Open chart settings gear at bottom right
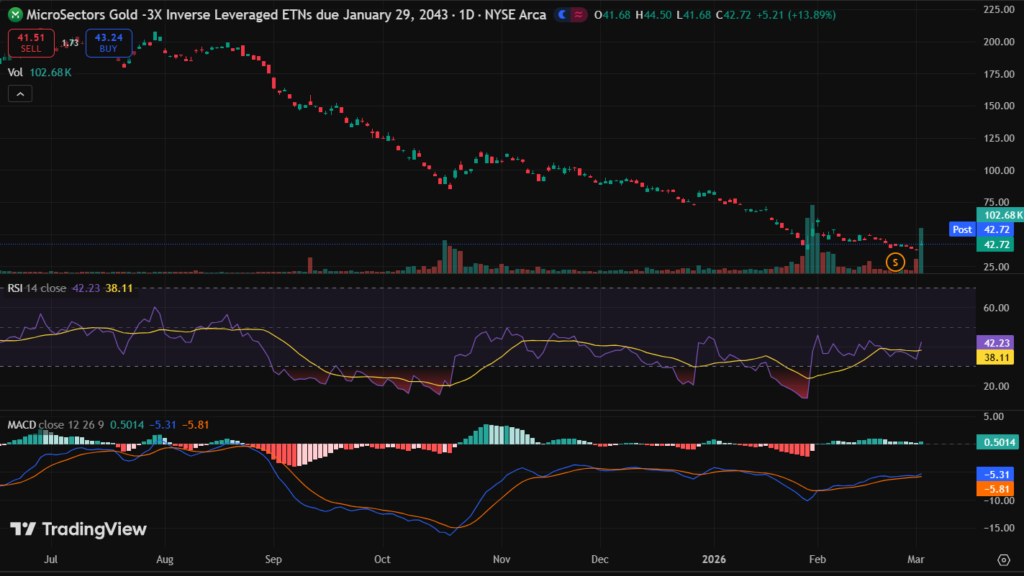Screen dimensions: 1024x576 click(x=1003, y=559)
